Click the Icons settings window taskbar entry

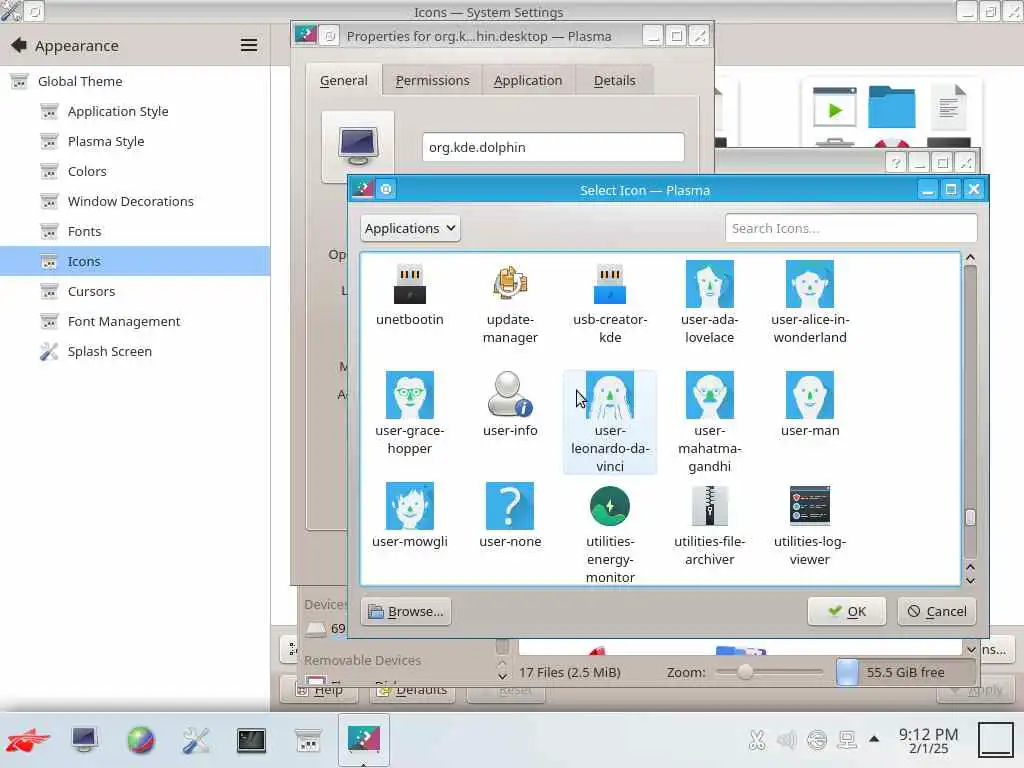tap(308, 740)
